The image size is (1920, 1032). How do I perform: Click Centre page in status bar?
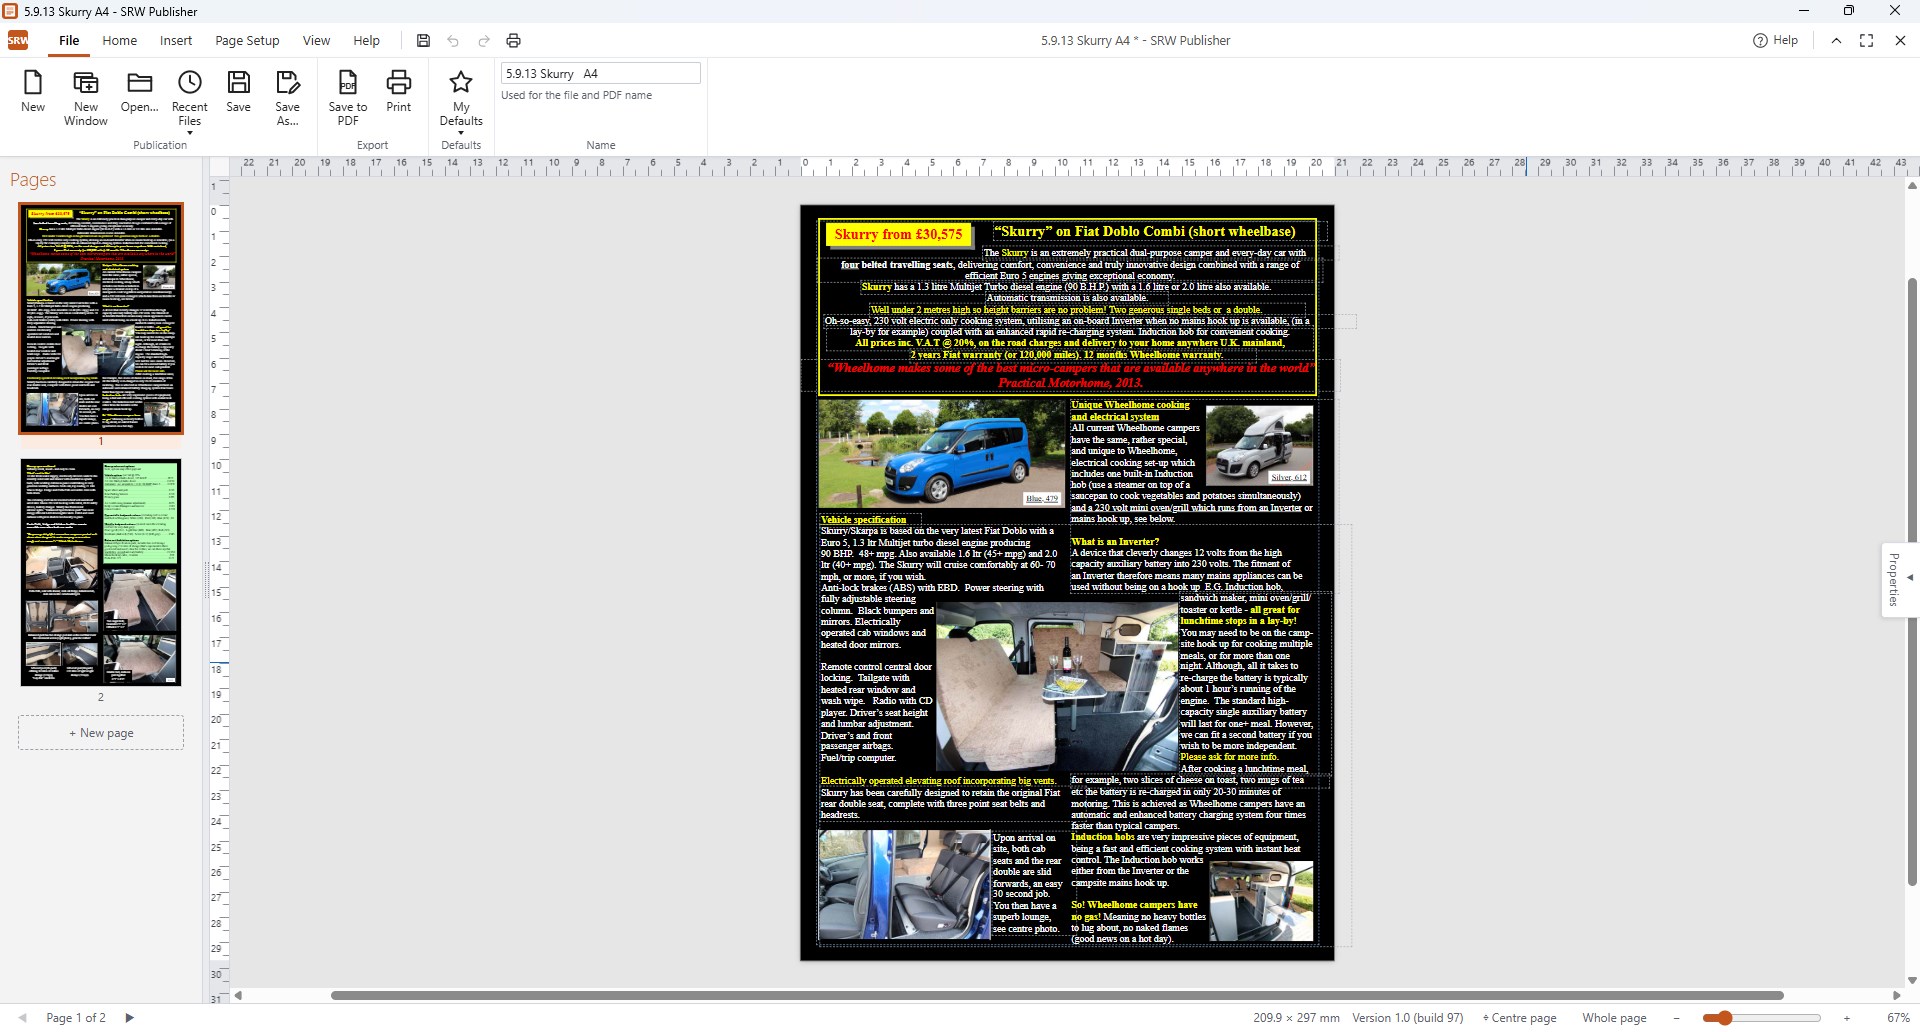point(1519,1018)
